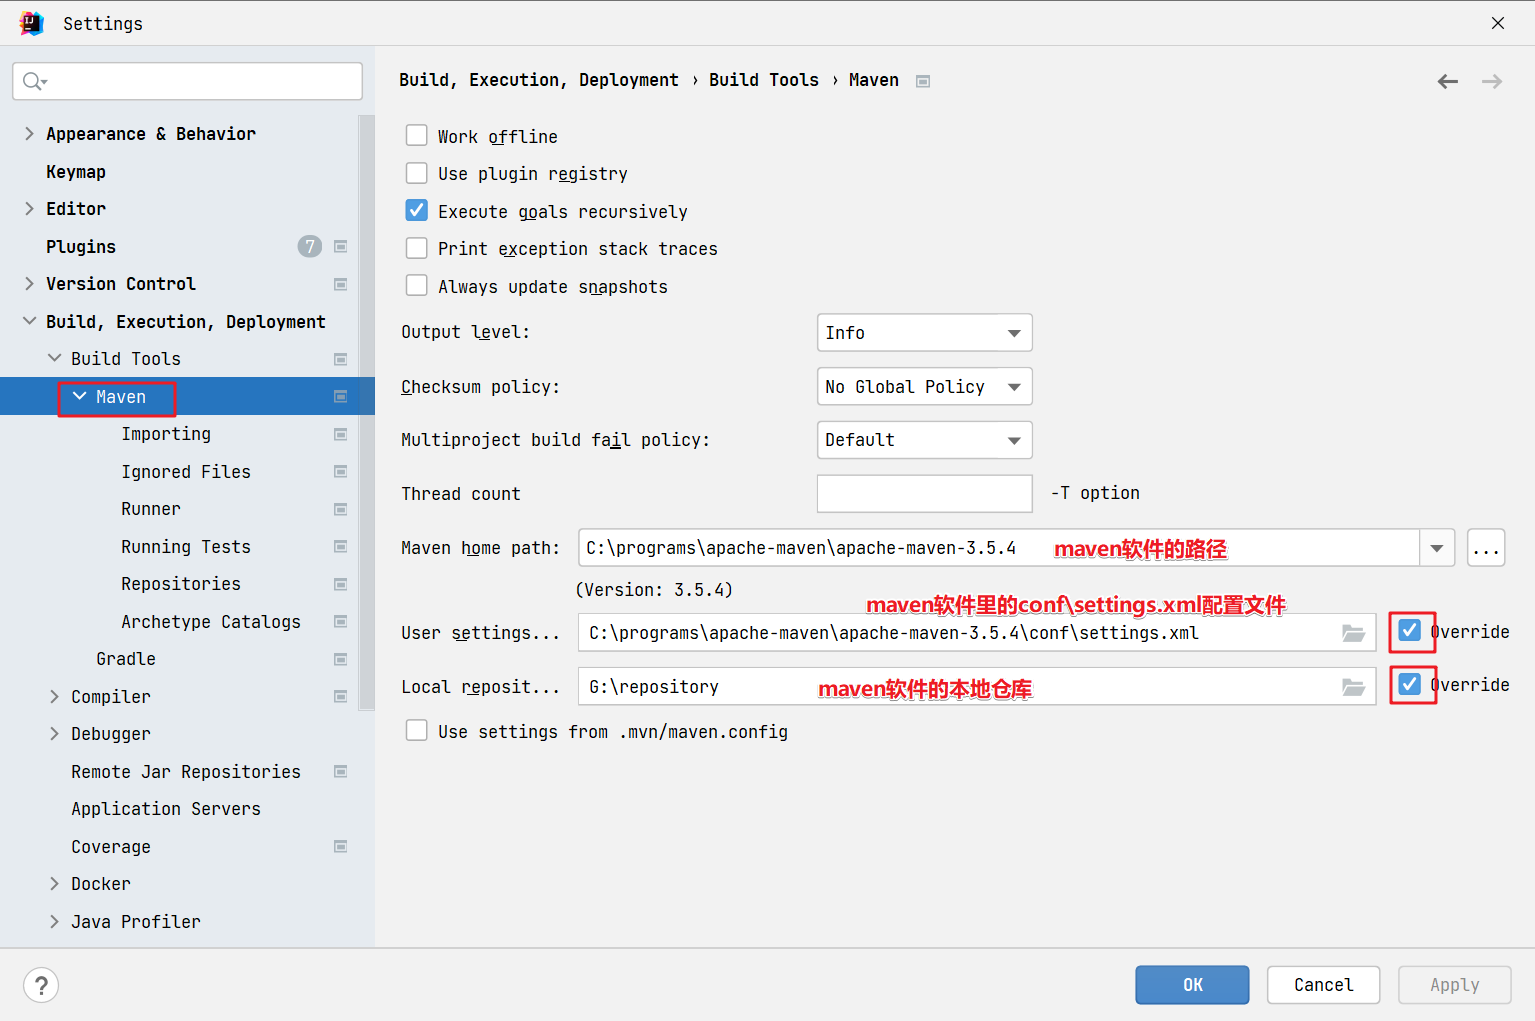Click the project icon beside Plugins
The height and width of the screenshot is (1021, 1535).
[x=340, y=246]
